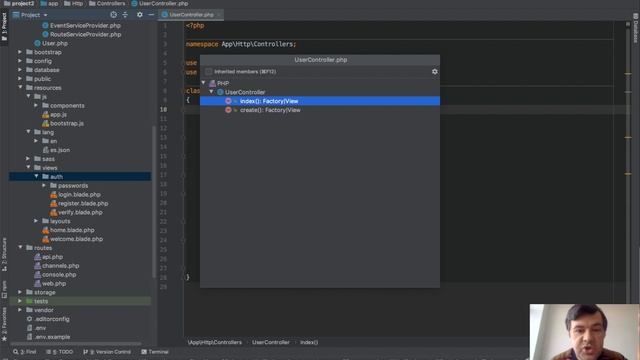The image size is (640, 360).
Task: Expand the passwords folder
Action: [44, 185]
